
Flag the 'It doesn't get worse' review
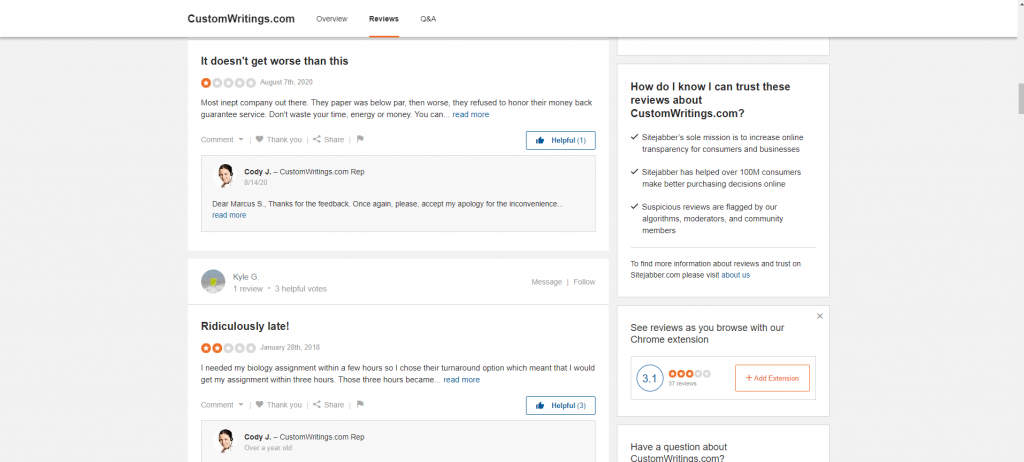pyautogui.click(x=360, y=139)
